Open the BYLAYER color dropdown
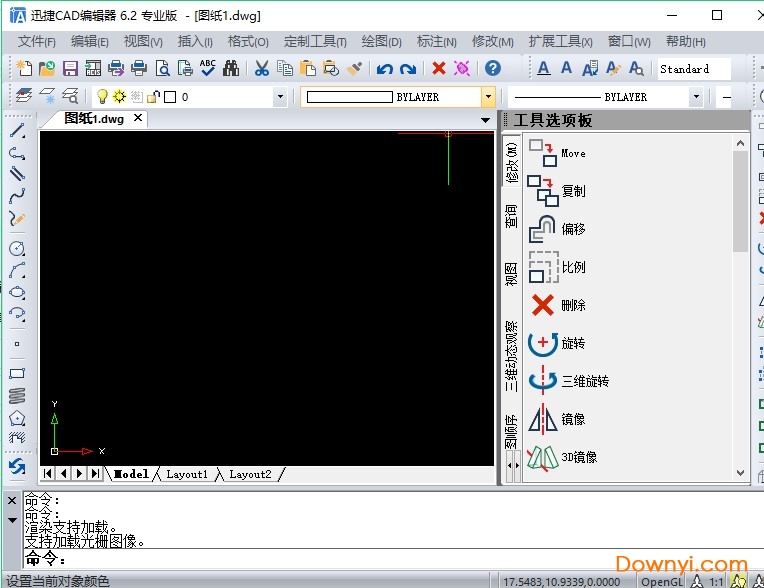The image size is (764, 588). pyautogui.click(x=488, y=97)
